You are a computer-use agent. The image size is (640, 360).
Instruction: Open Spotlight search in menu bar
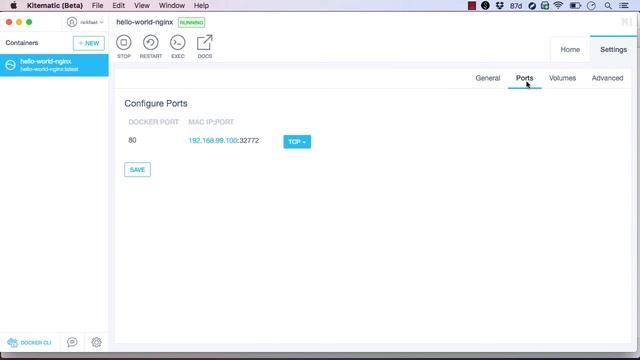tap(608, 6)
